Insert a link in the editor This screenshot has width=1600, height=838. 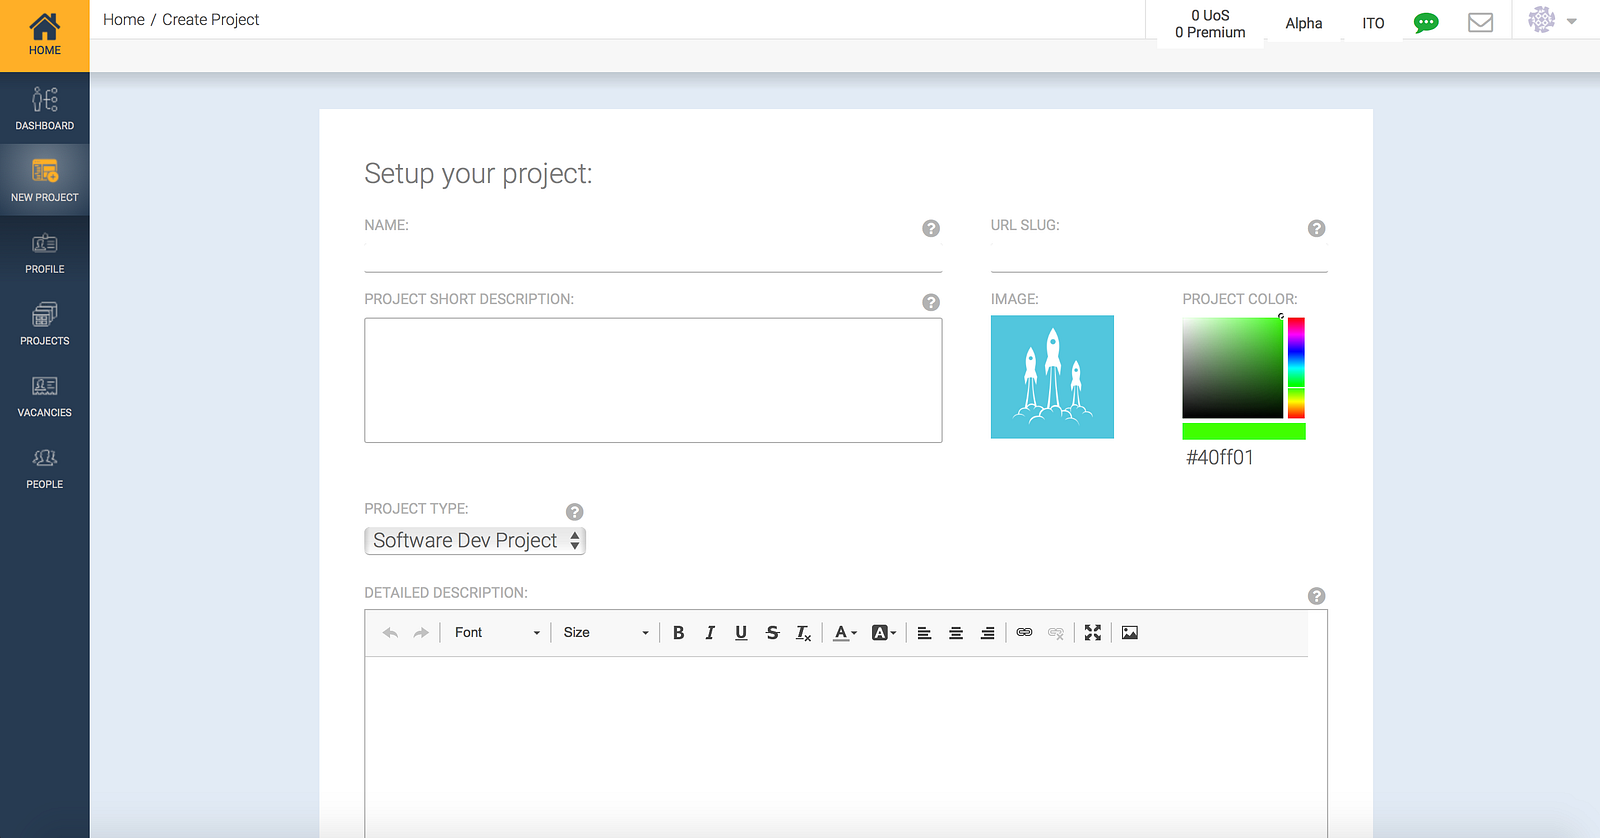[x=1024, y=633]
